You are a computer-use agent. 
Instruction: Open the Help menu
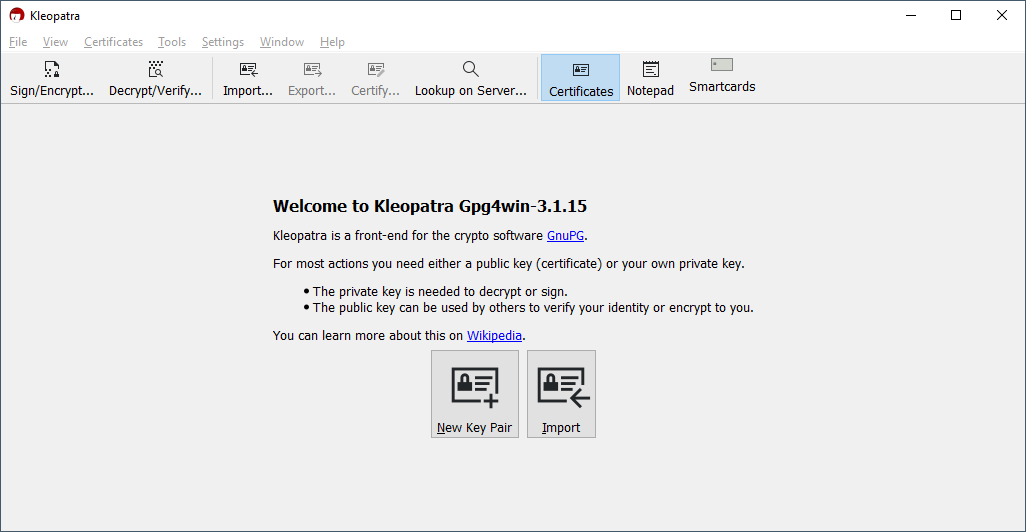point(332,42)
